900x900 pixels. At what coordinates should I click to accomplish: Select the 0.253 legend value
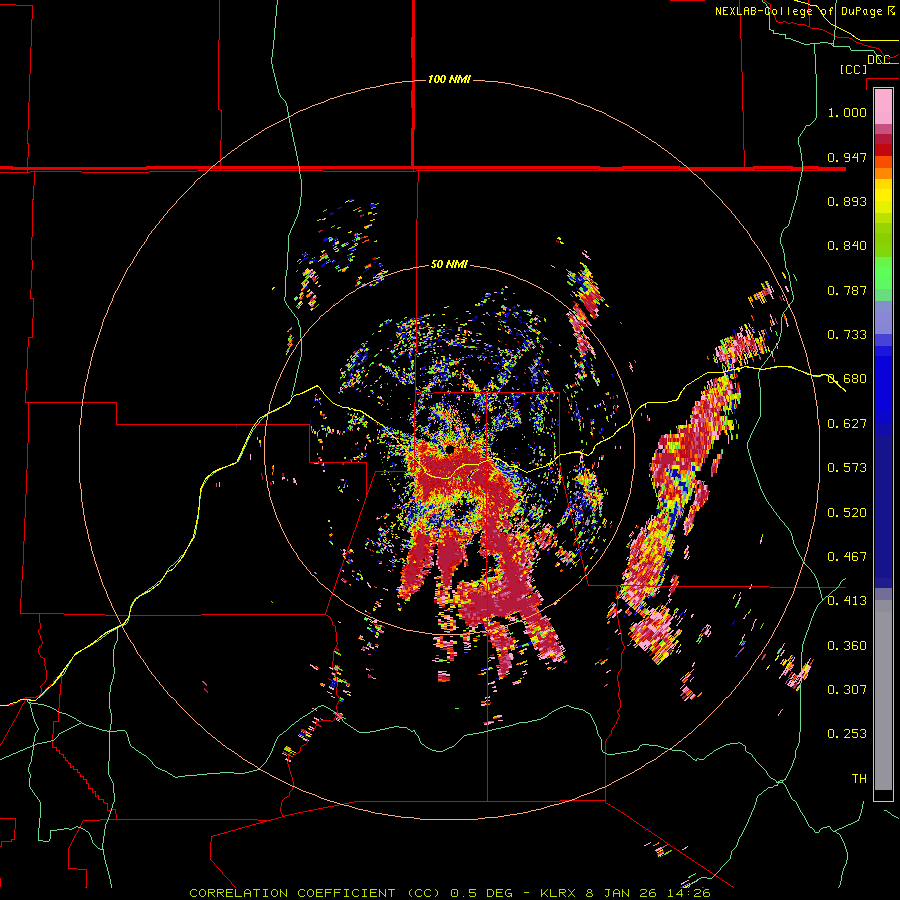(847, 734)
